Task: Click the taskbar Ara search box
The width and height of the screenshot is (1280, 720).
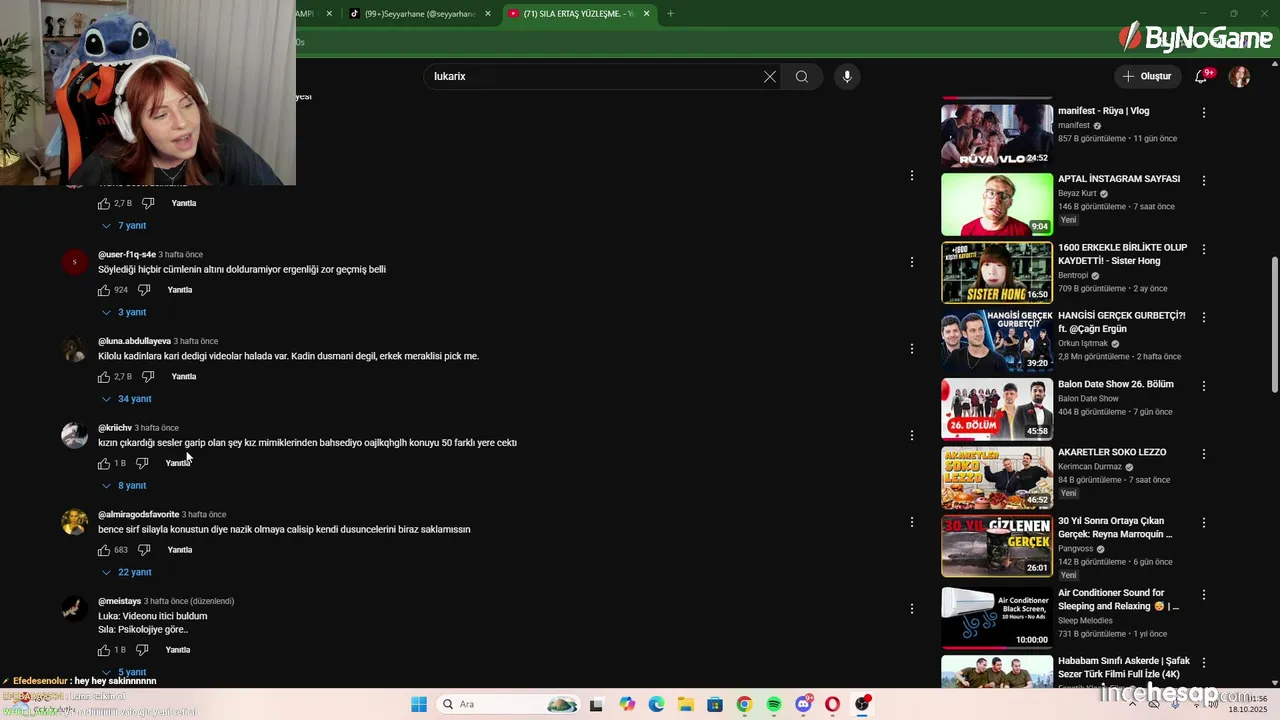Action: pyautogui.click(x=510, y=704)
